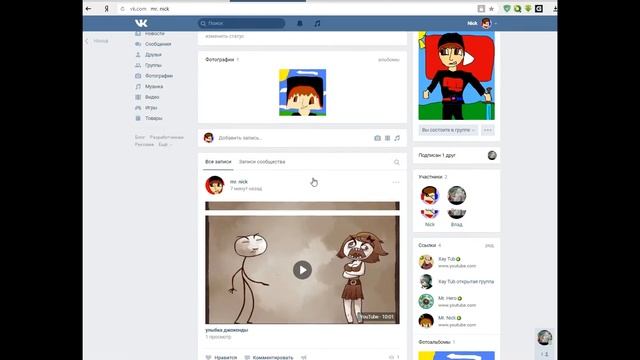Viewport: 640px width, 360px height.
Task: Attach photo with the camera icon
Action: click(377, 138)
